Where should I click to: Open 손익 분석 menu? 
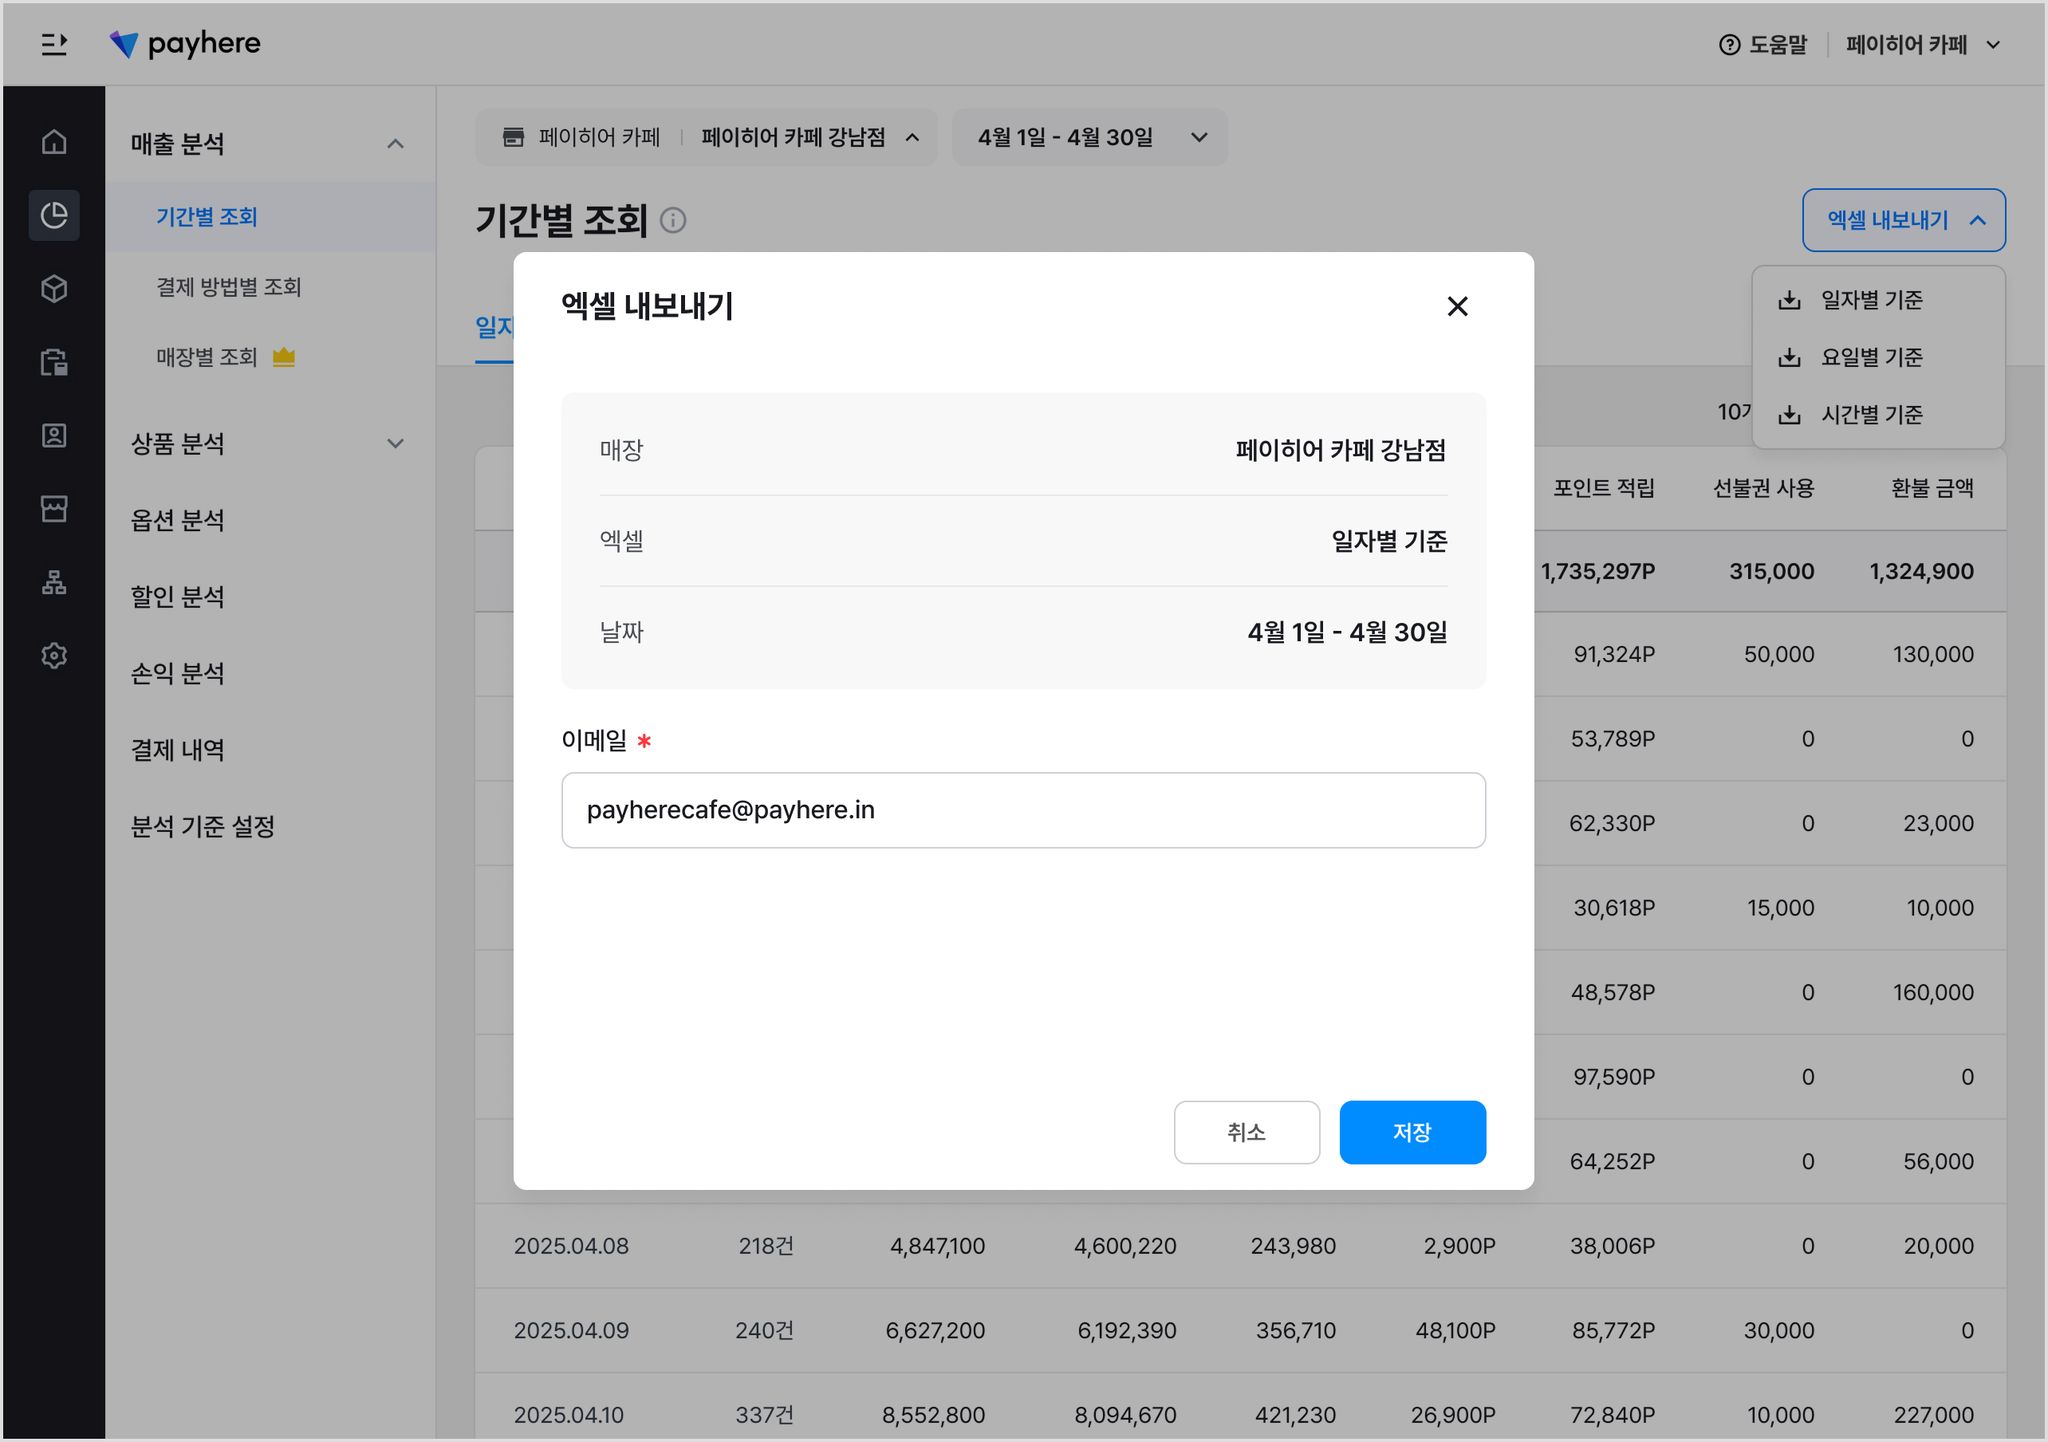(x=178, y=673)
